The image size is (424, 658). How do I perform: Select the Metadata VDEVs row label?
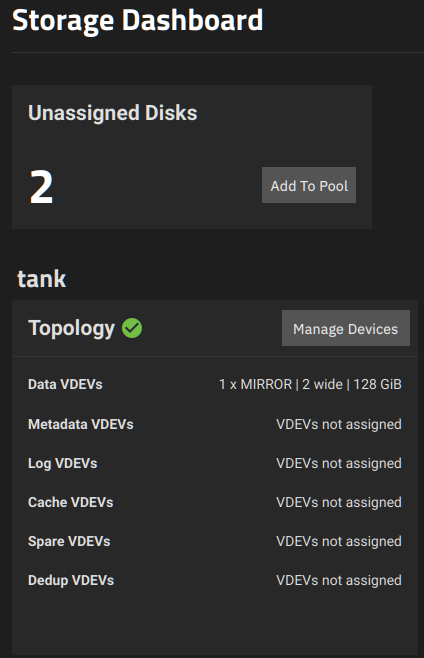81,424
